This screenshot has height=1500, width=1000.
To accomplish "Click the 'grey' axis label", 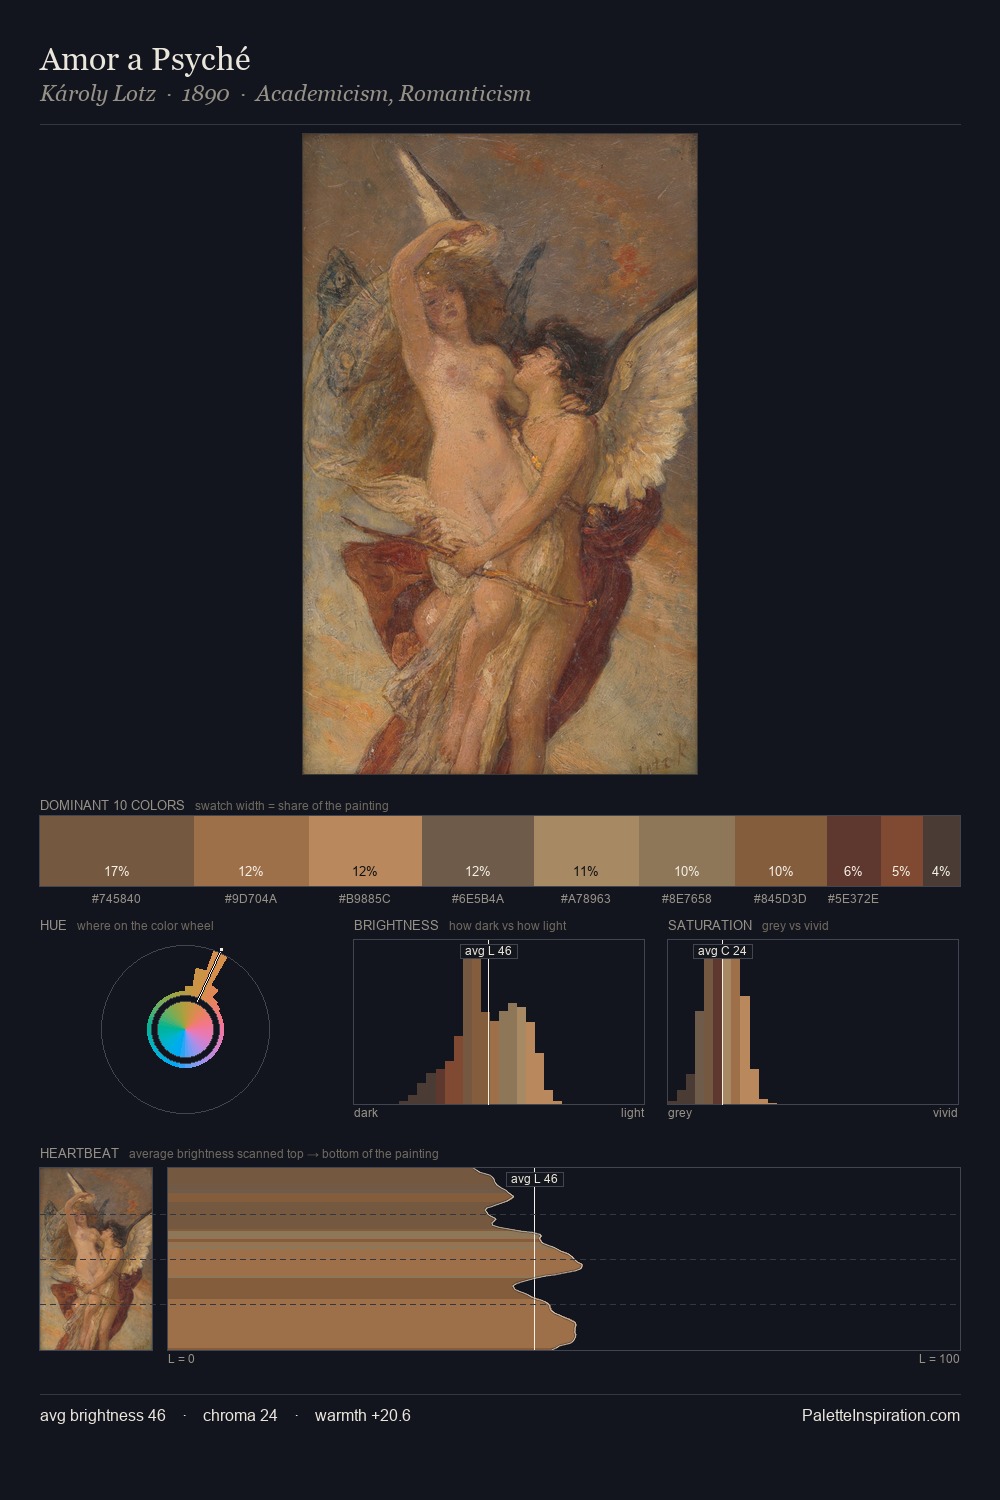I will pyautogui.click(x=680, y=1113).
